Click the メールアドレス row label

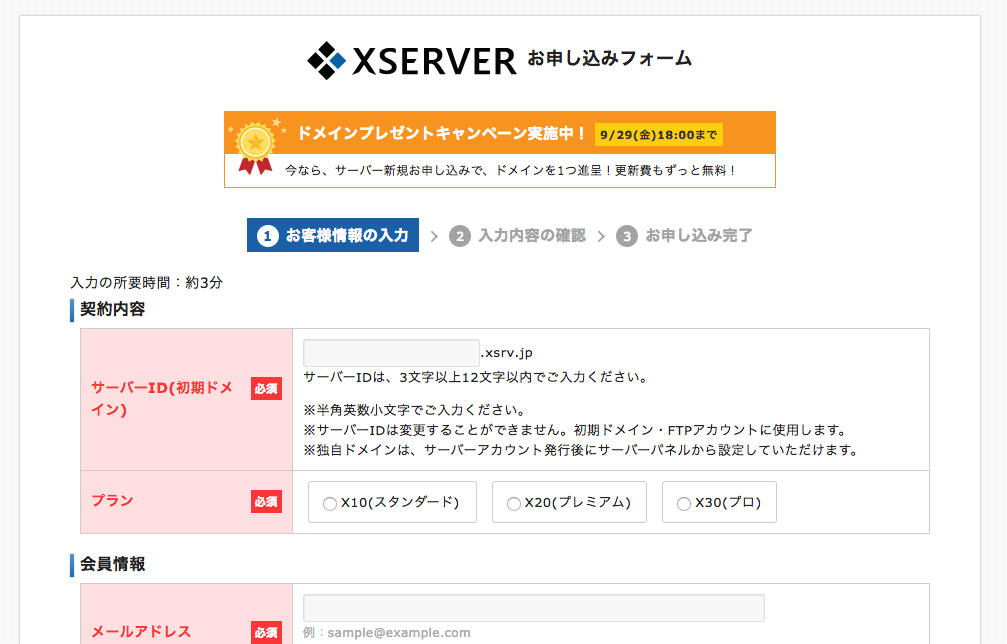pos(141,632)
